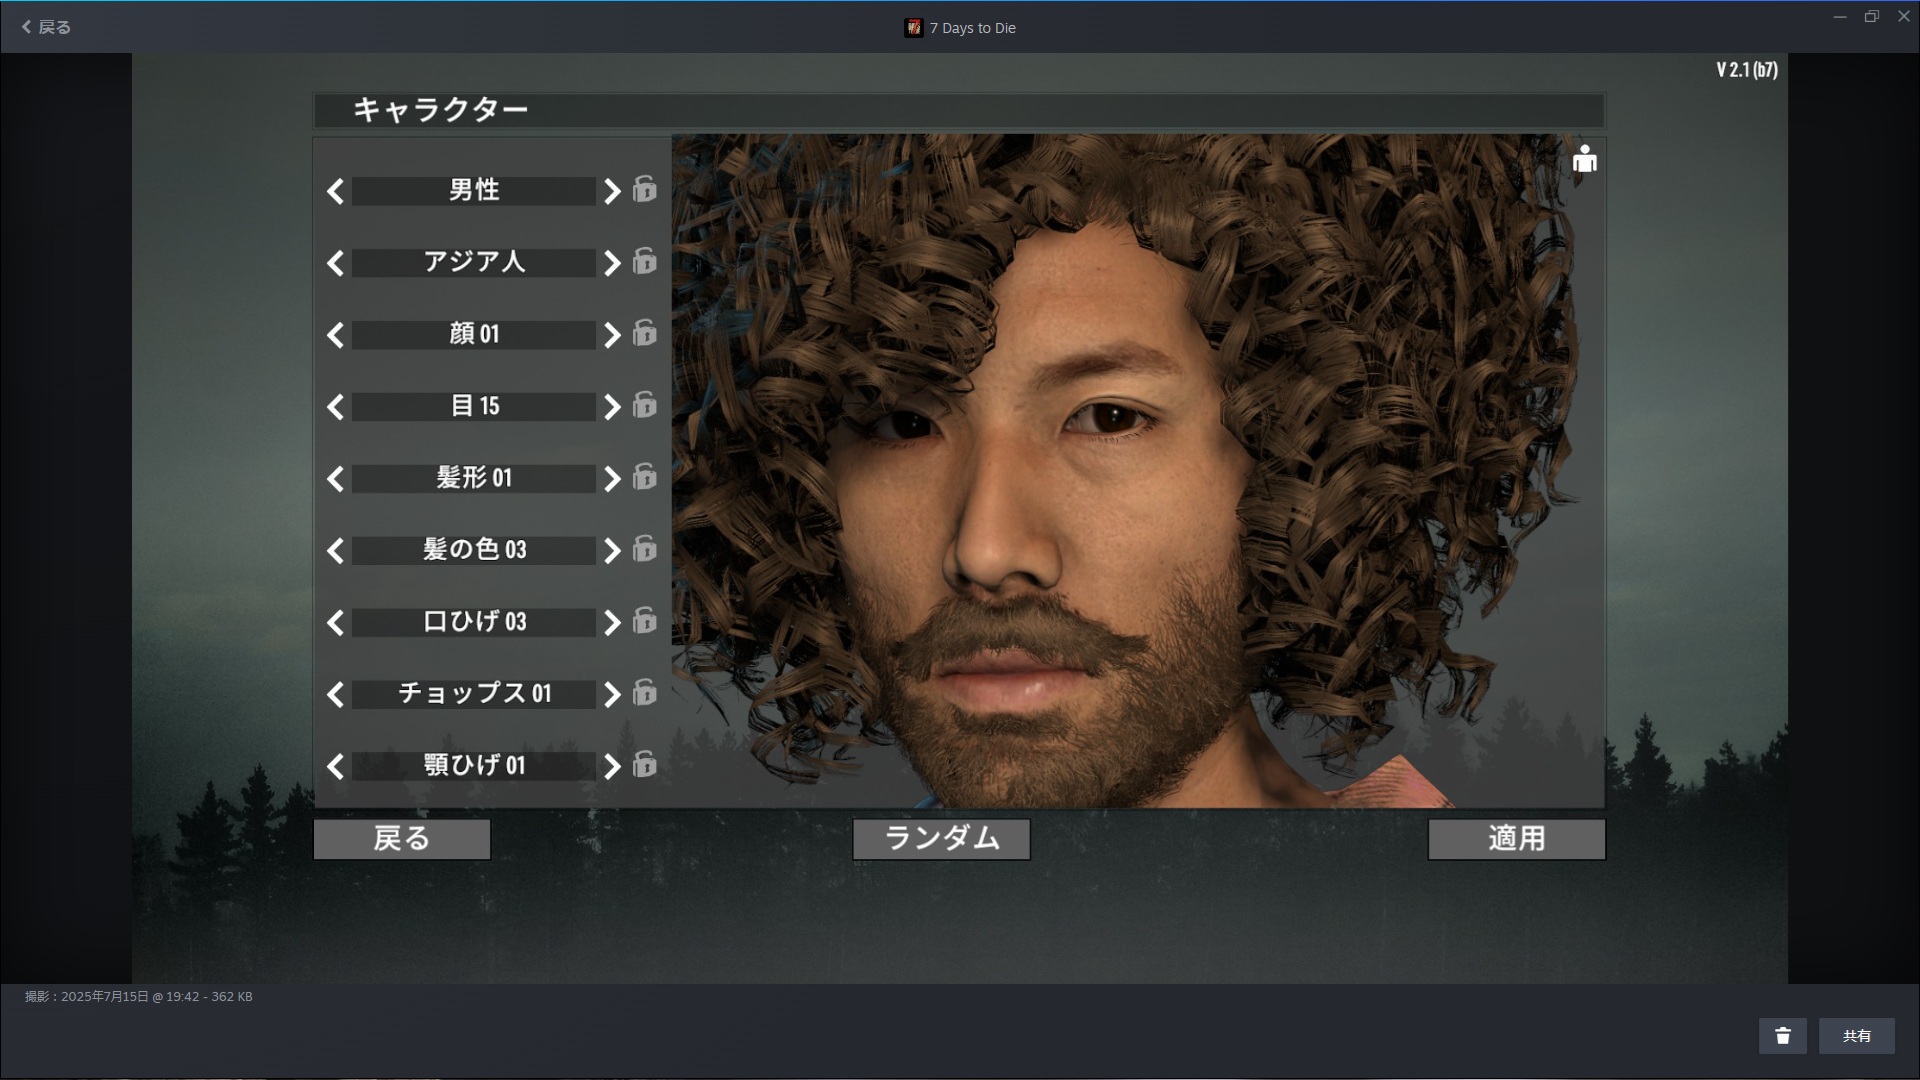Click the body view icon in the preview corner
Screen dimensions: 1920x1080
(1584, 159)
